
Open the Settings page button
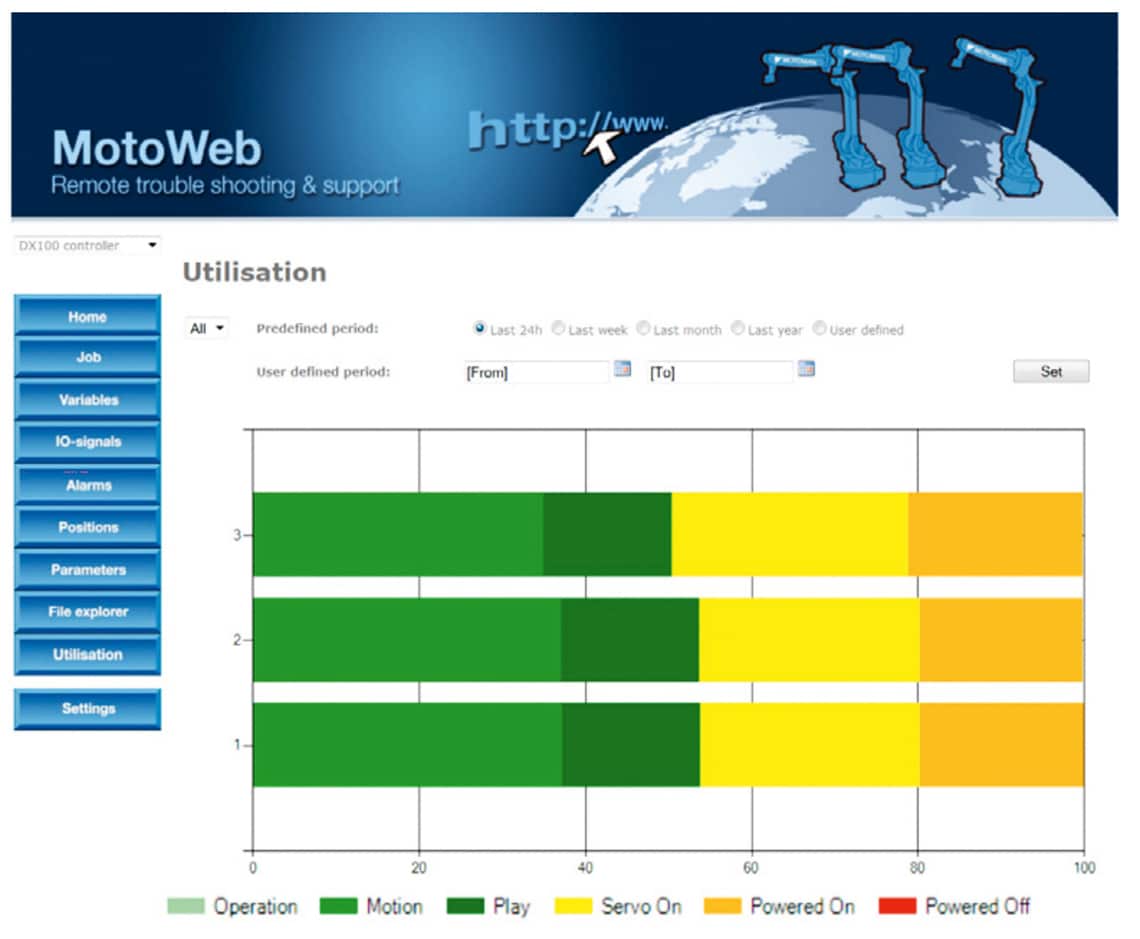coord(87,709)
